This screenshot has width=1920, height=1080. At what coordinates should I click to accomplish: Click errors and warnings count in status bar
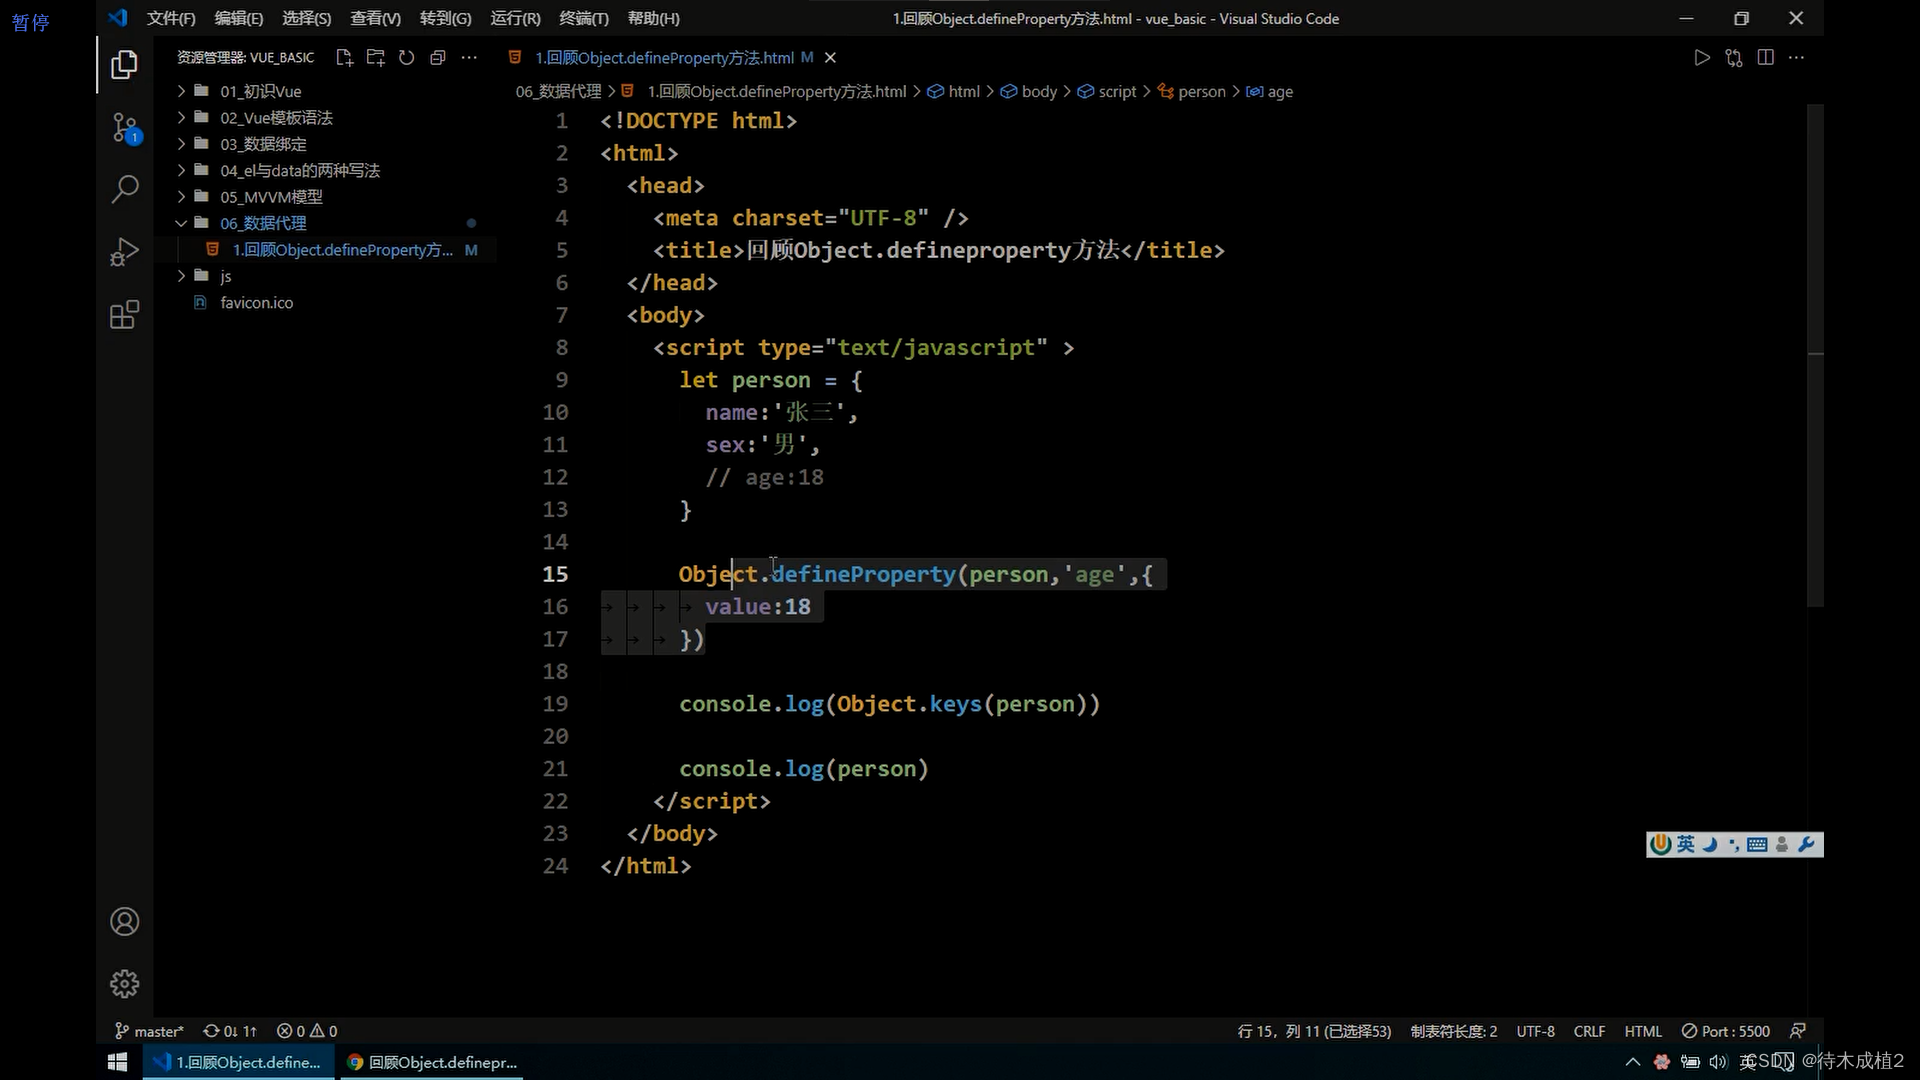tap(307, 1031)
